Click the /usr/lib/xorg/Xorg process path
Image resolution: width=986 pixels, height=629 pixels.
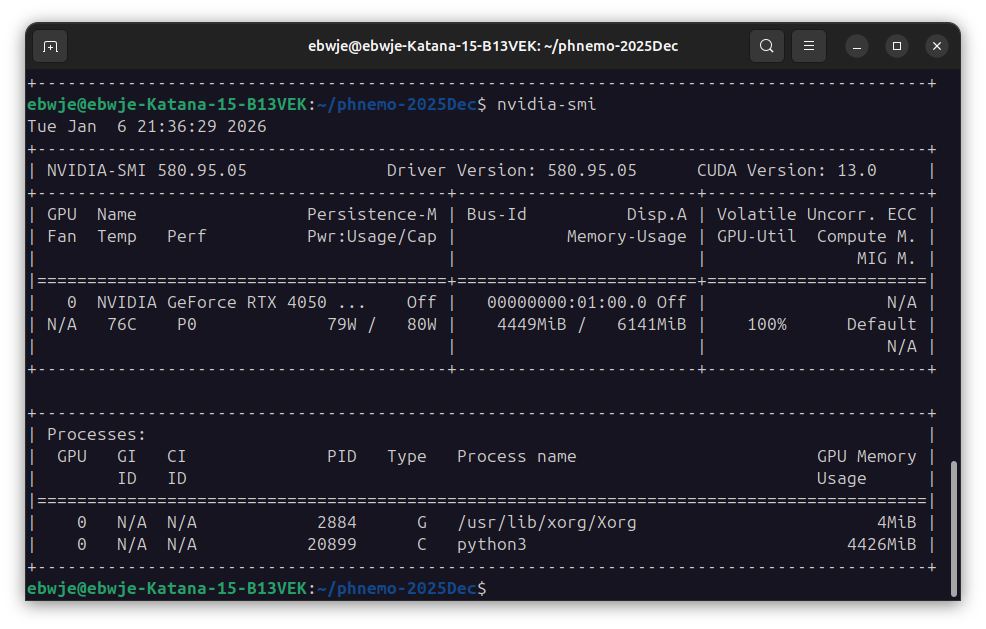546,522
